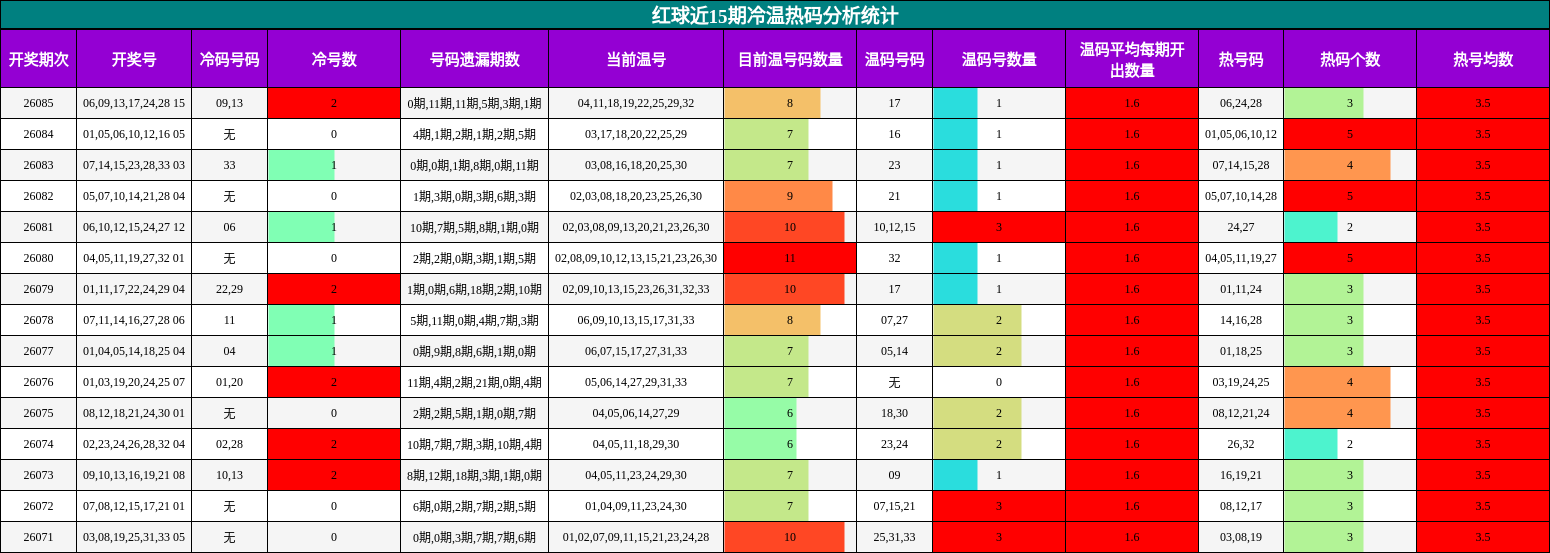The image size is (1550, 553).
Task: Select the 开奖号 column header
Action: click(134, 59)
